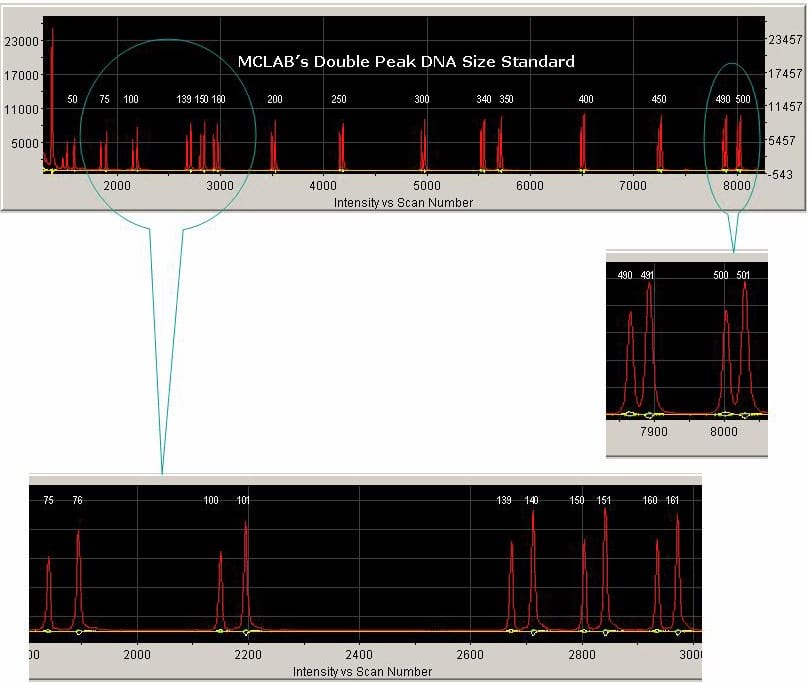Click the 250 peak label in top chart
Image resolution: width=810 pixels, height=683 pixels.
(x=339, y=99)
